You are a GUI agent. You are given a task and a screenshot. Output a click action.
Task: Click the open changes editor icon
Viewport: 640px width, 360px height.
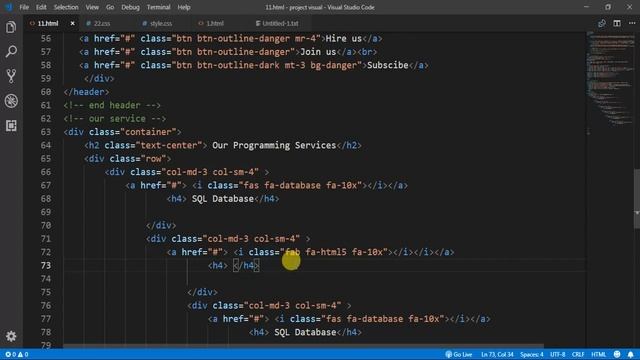point(602,23)
